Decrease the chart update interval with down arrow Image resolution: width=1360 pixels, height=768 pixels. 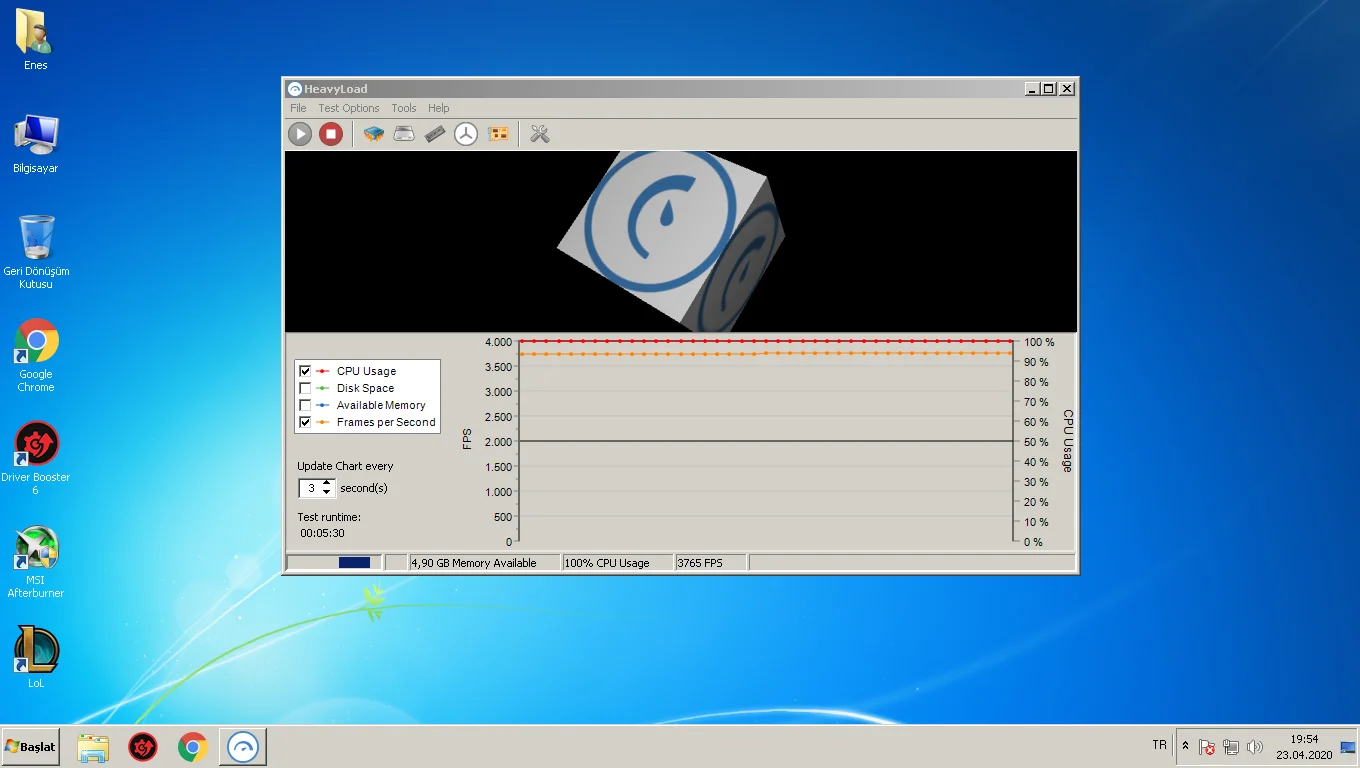(327, 492)
